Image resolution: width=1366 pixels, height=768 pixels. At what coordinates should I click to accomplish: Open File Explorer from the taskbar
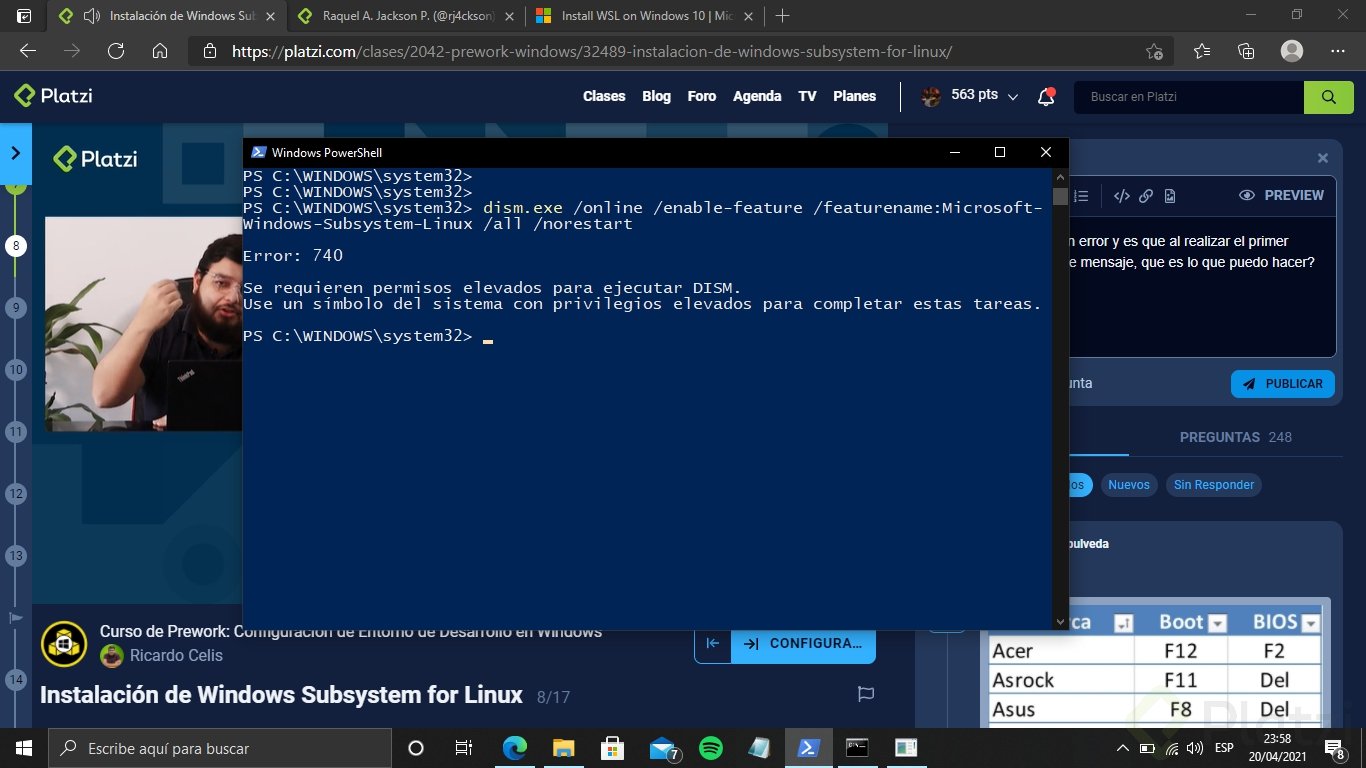564,748
